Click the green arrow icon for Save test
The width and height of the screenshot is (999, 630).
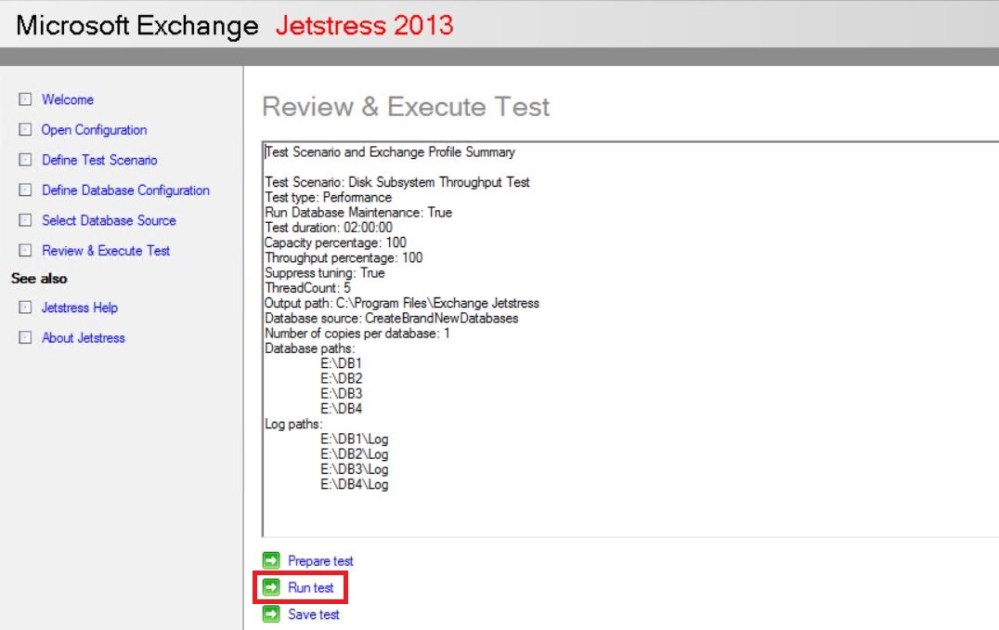[271, 615]
